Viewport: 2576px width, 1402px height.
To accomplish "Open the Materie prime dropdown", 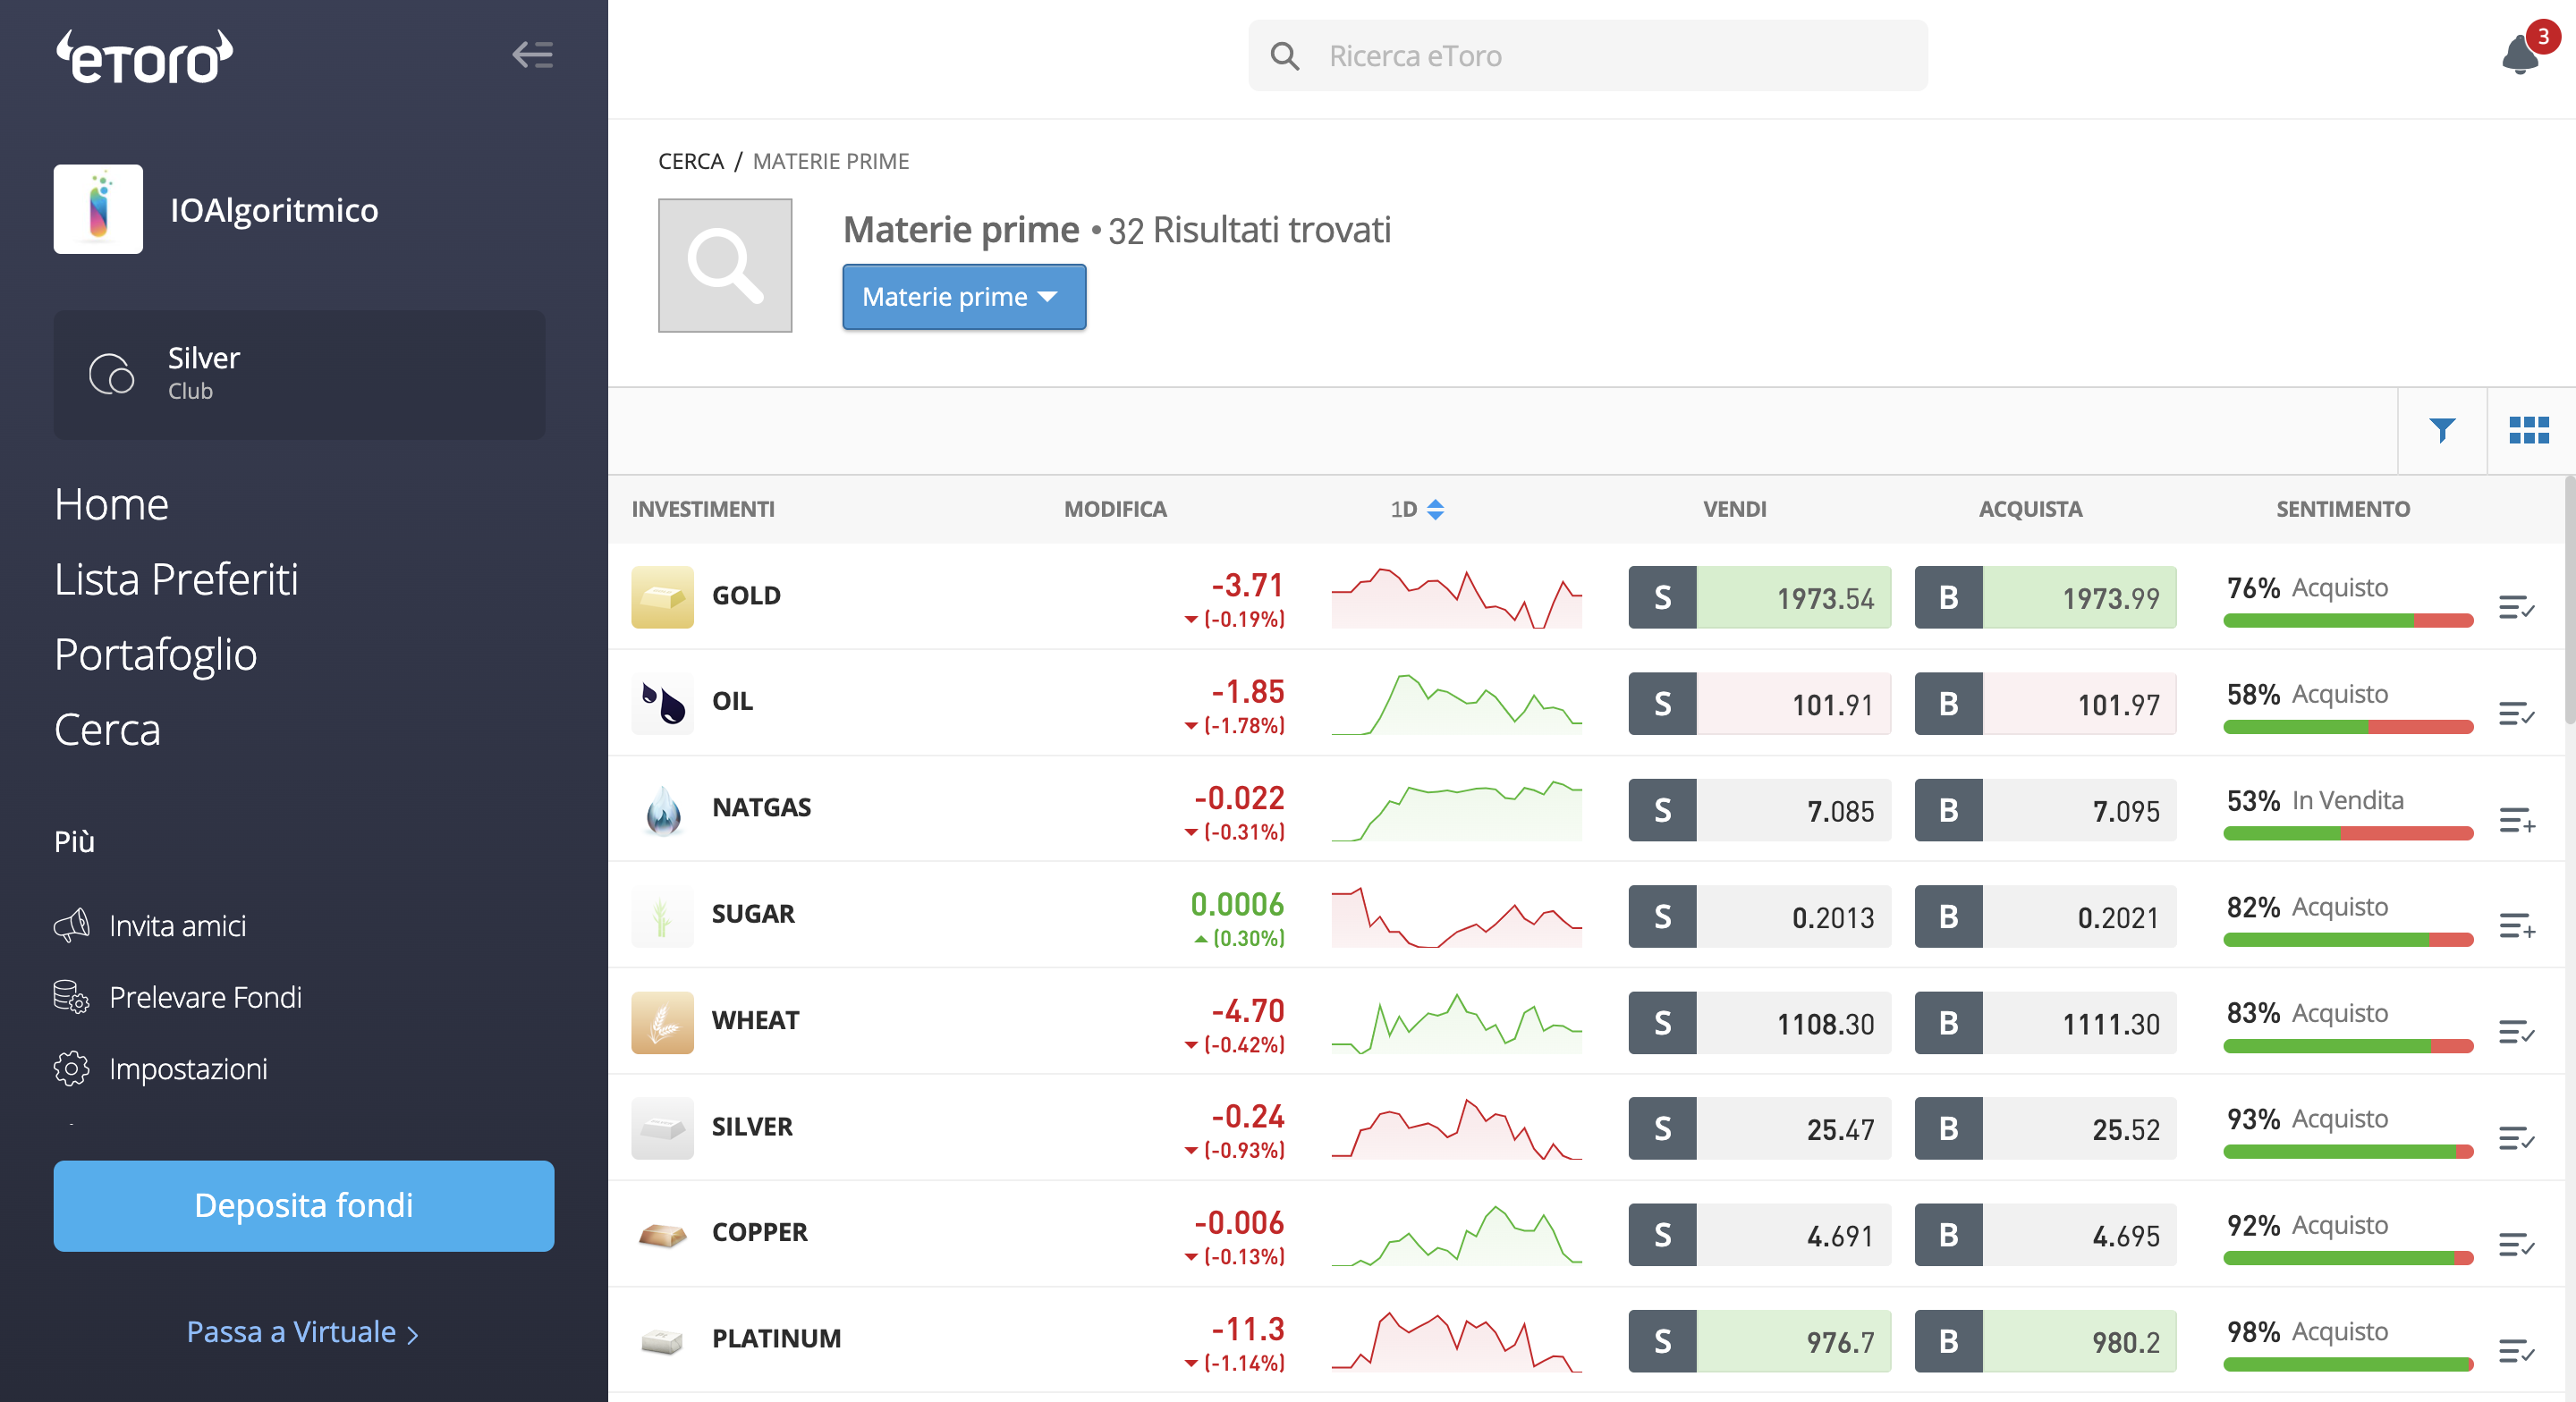I will pyautogui.click(x=963, y=297).
